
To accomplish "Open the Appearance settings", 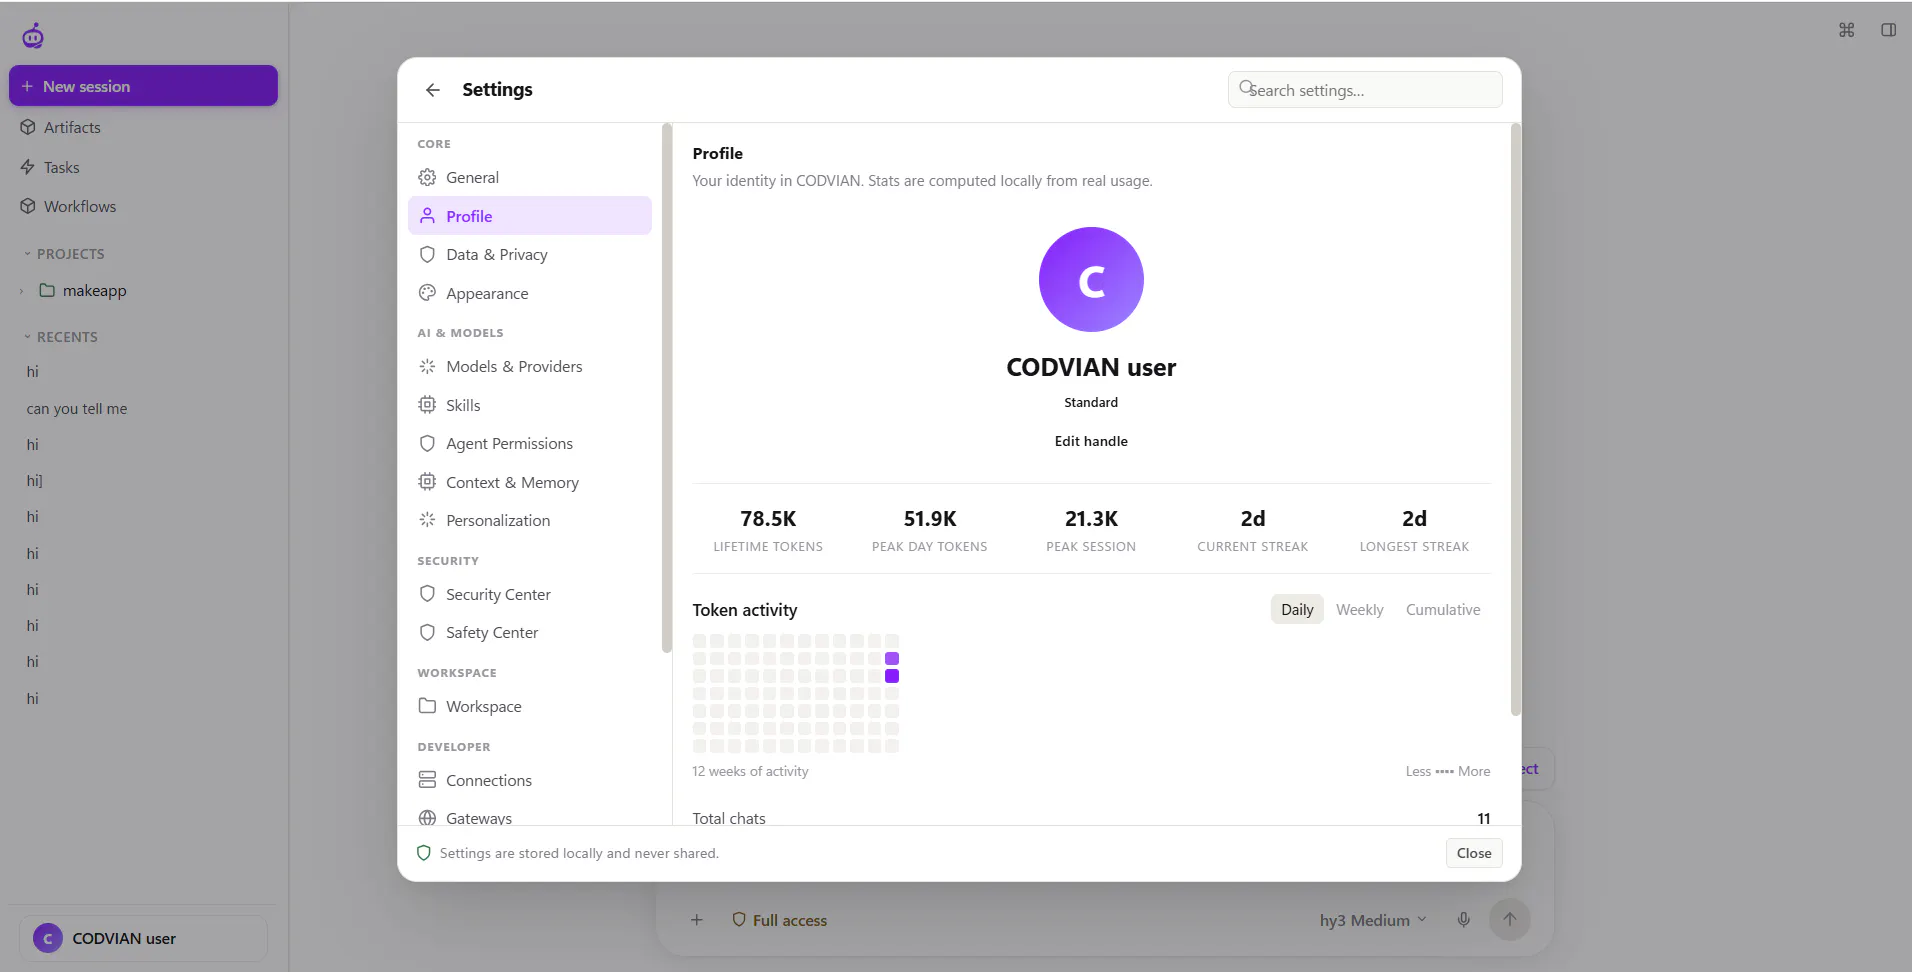I will 530,293.
